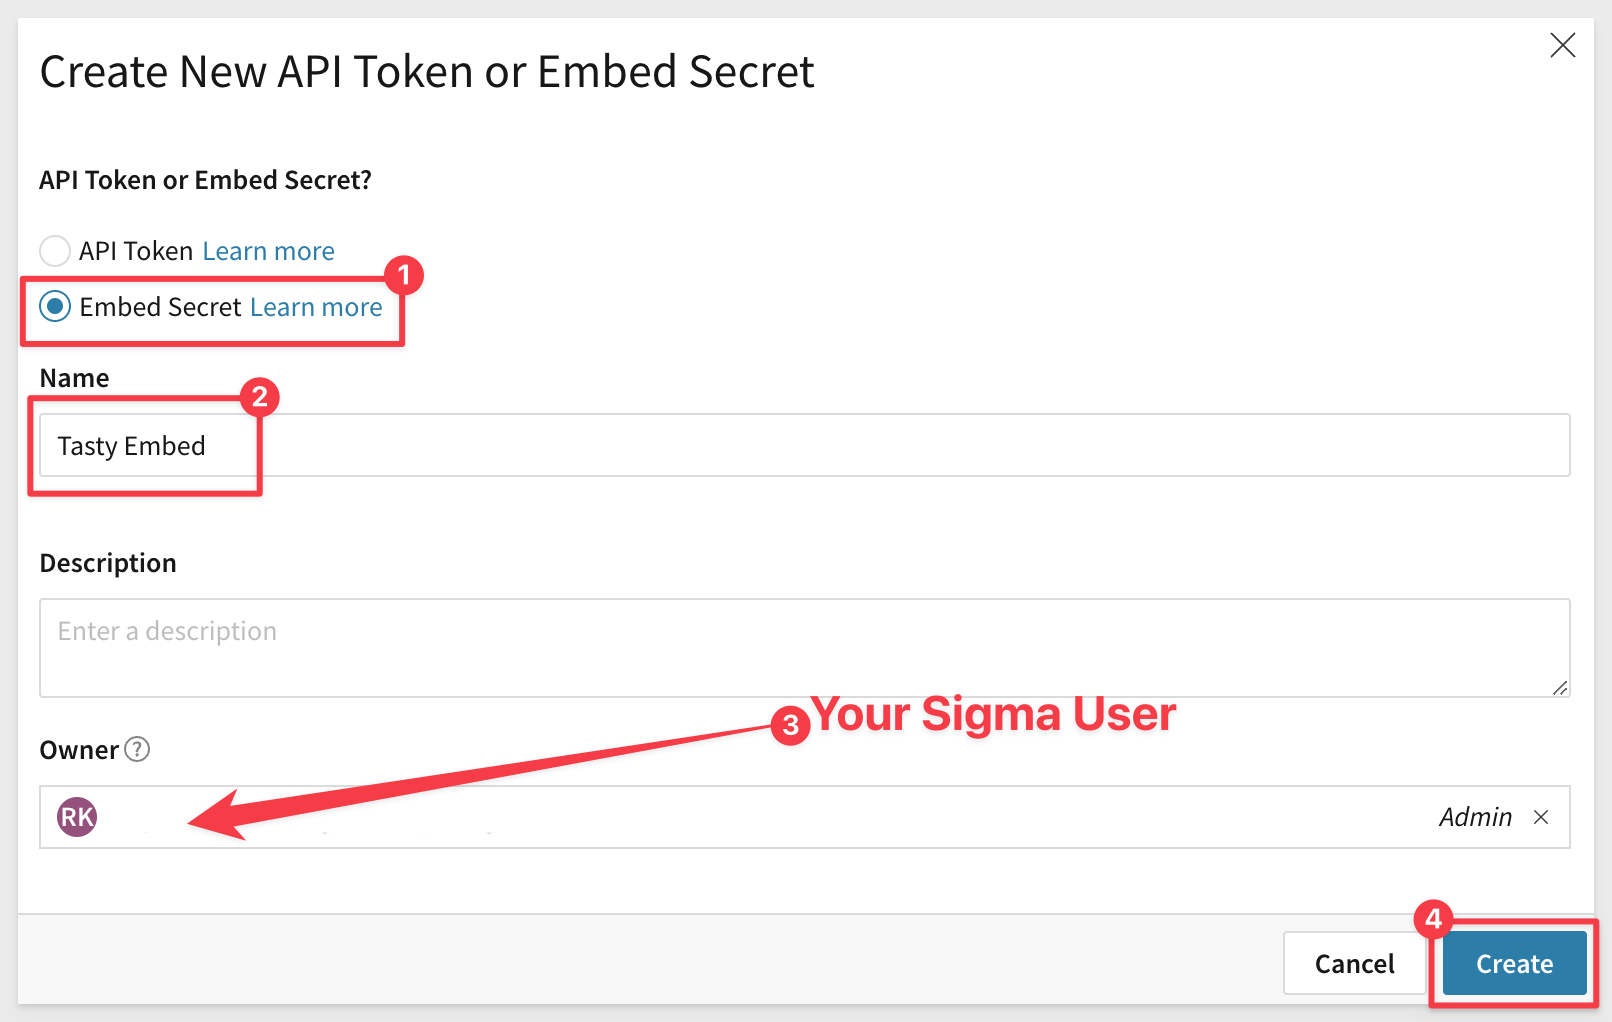The height and width of the screenshot is (1022, 1612).
Task: Open Learn more link beside Embed Secret
Action: 316,307
